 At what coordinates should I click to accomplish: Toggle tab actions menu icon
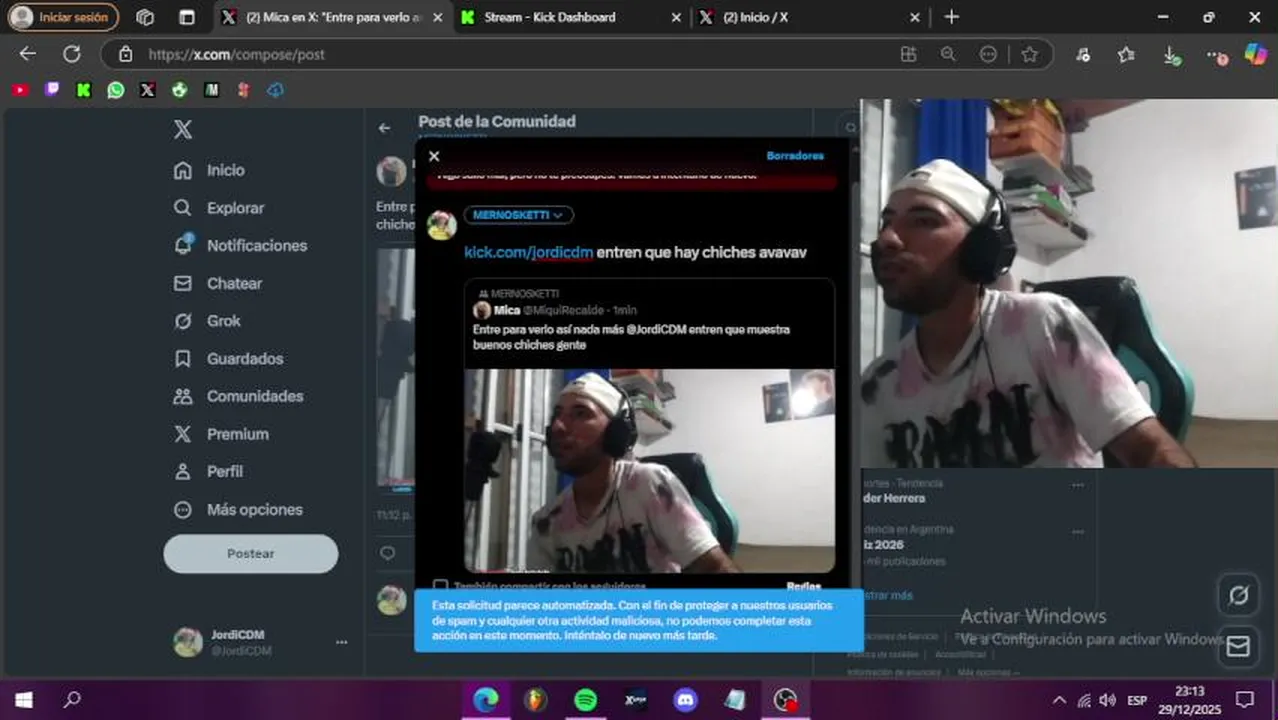(x=187, y=17)
